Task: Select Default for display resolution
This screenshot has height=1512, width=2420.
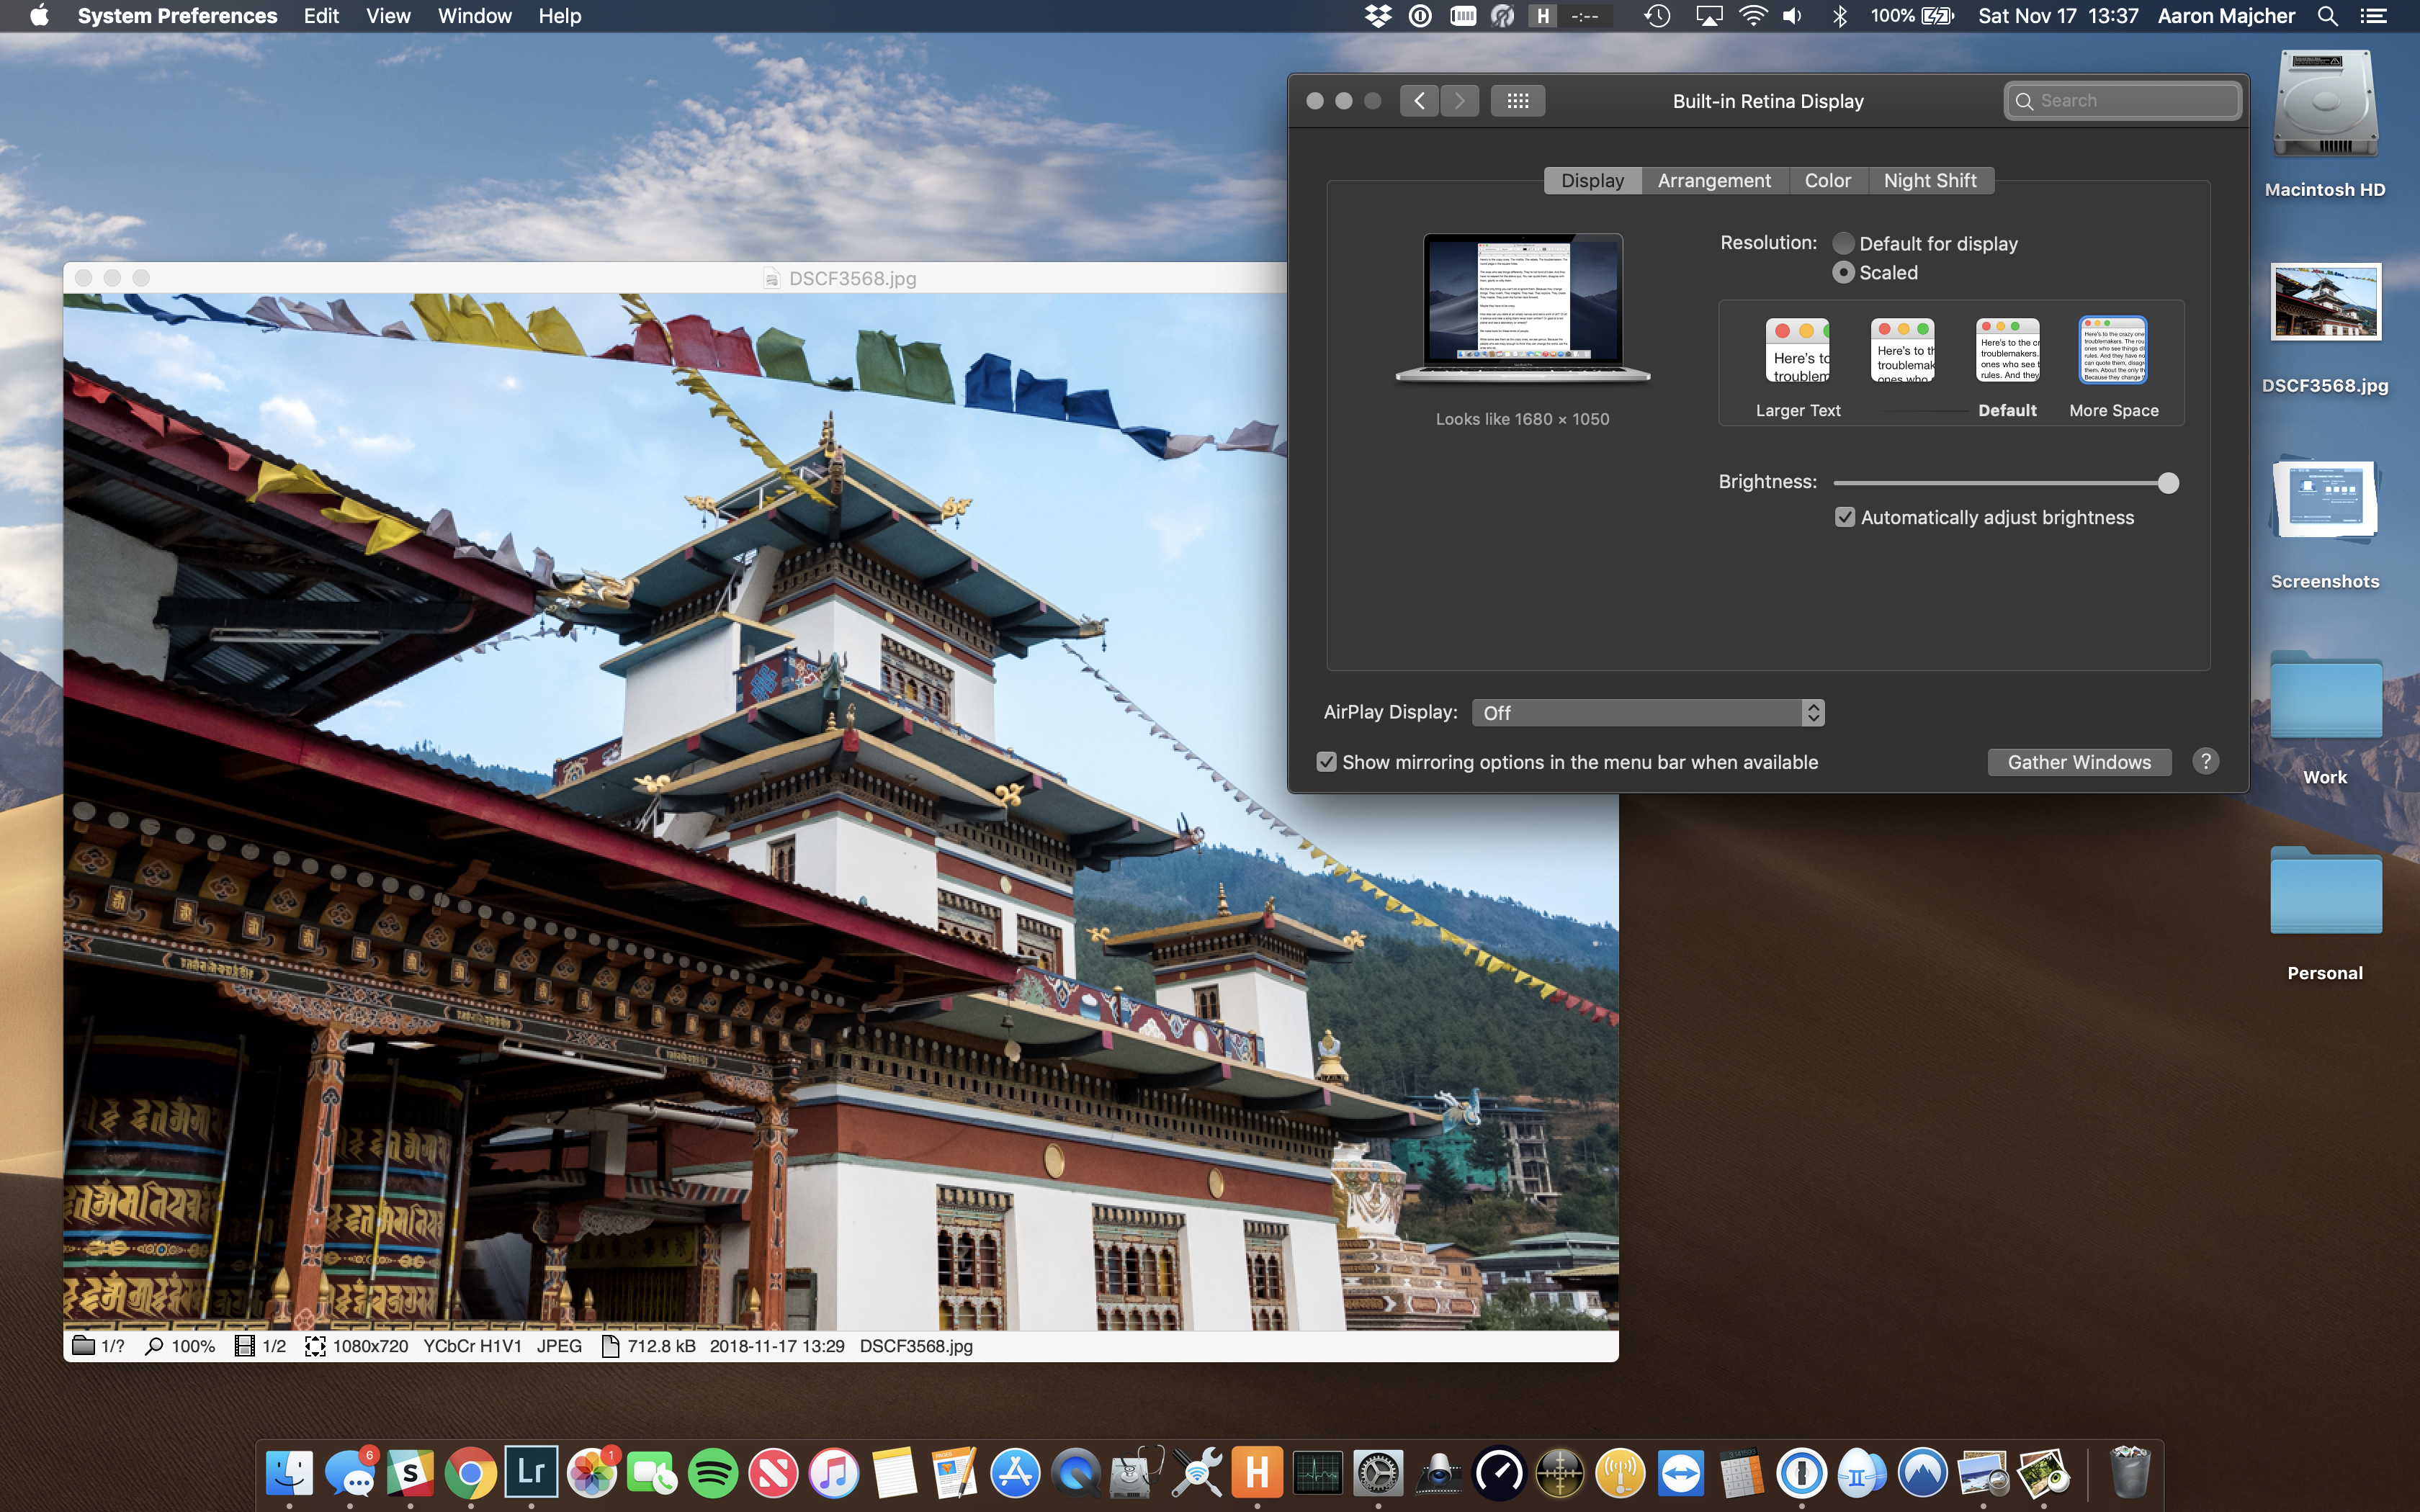Action: [1843, 244]
